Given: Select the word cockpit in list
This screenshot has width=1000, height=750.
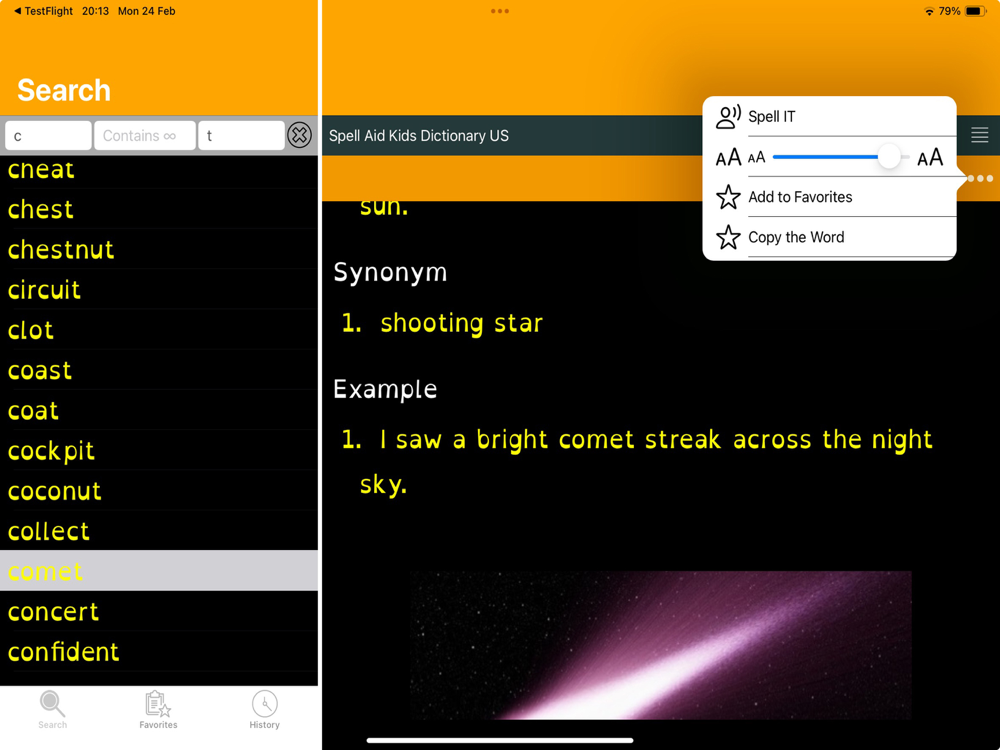Looking at the screenshot, I should pyautogui.click(x=159, y=450).
